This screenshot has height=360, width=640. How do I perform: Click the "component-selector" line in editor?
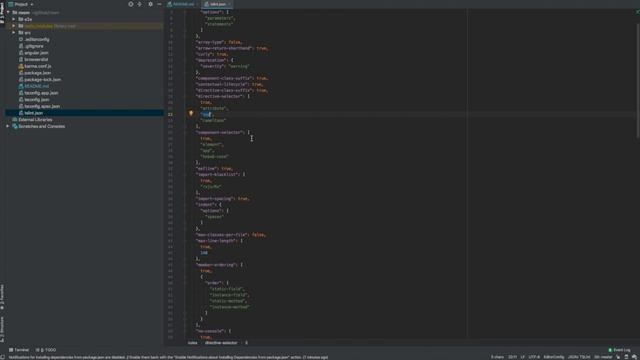222,132
